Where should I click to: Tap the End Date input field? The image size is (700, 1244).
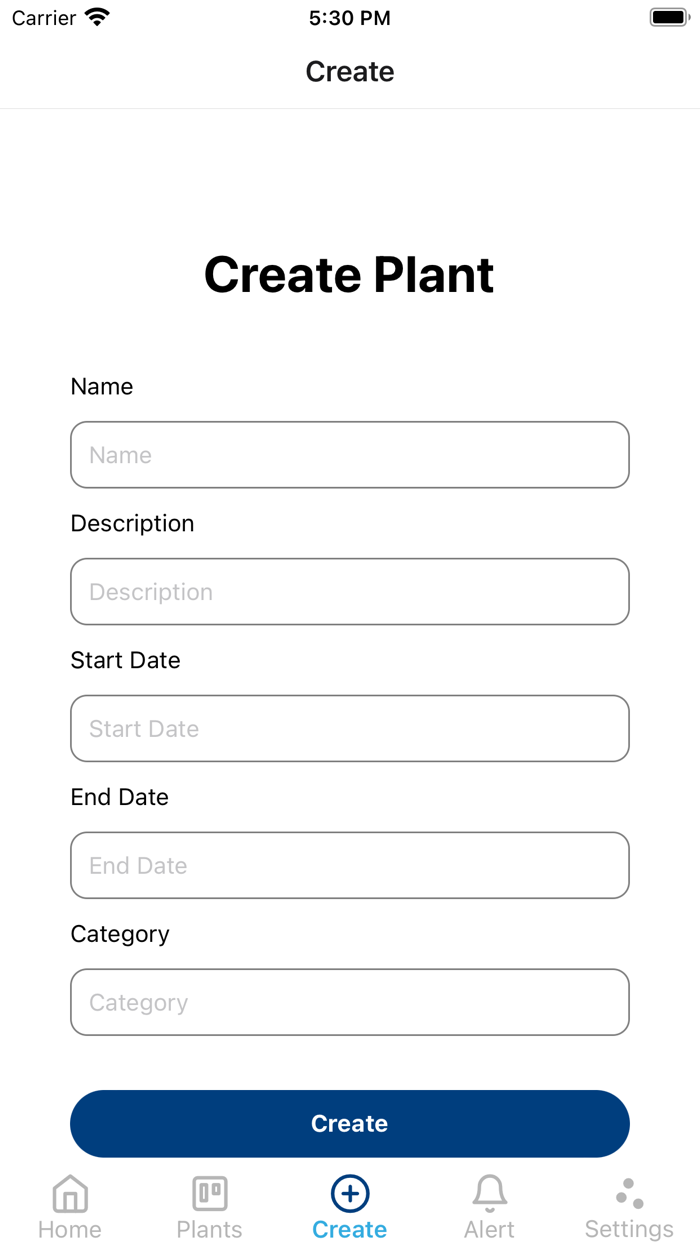(350, 866)
